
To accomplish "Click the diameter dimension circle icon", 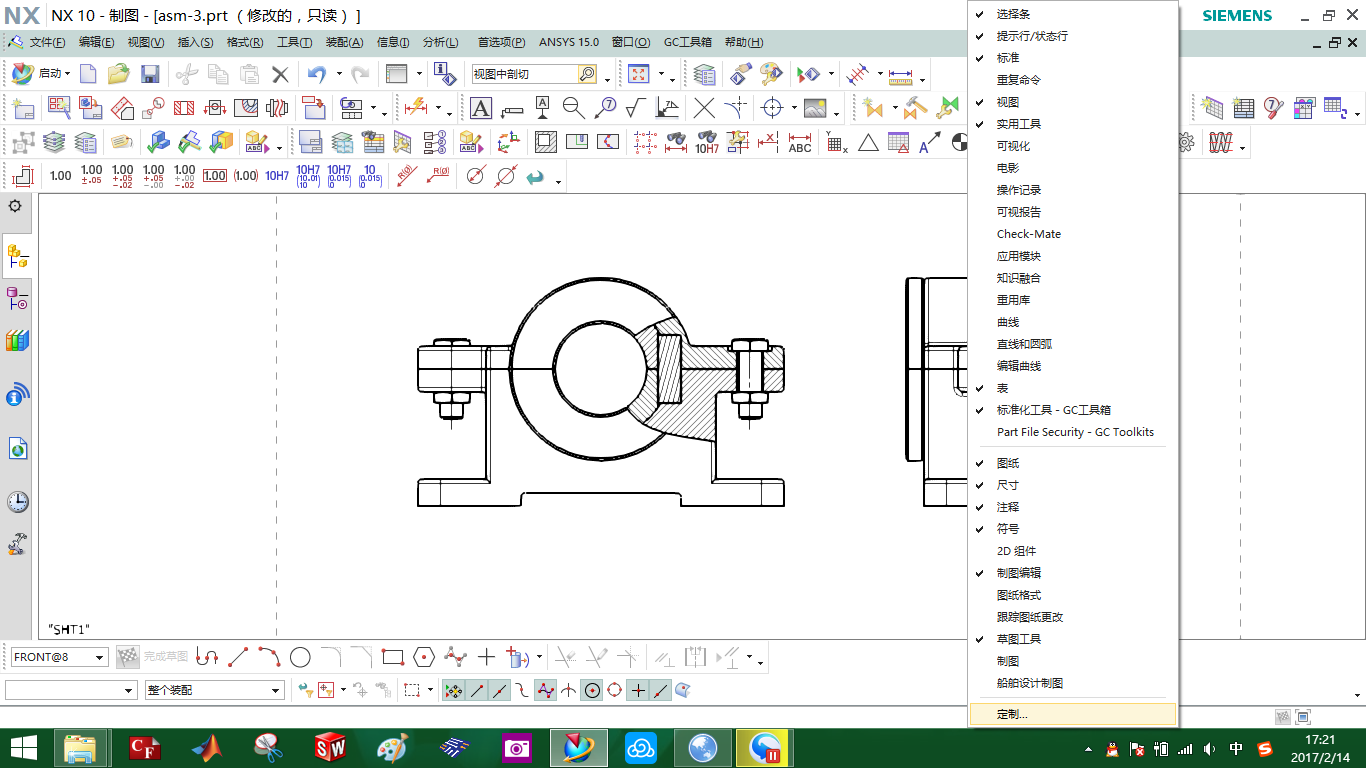I will [x=476, y=176].
